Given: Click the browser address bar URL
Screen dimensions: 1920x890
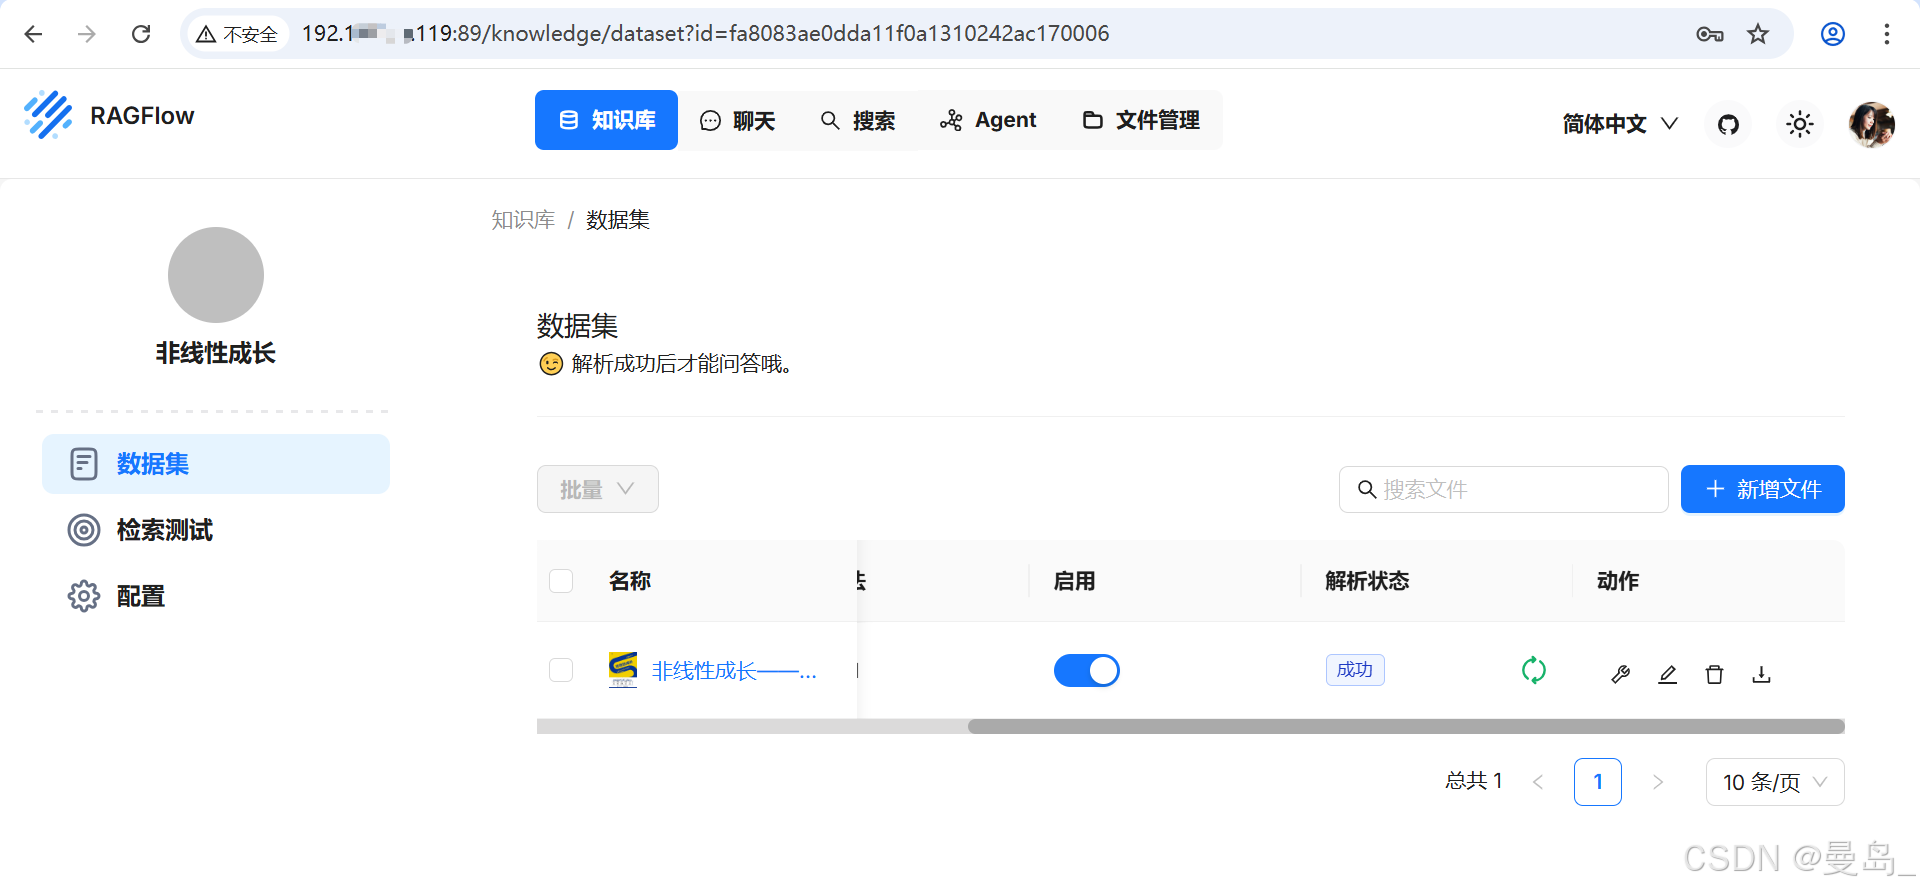Looking at the screenshot, I should coord(705,34).
